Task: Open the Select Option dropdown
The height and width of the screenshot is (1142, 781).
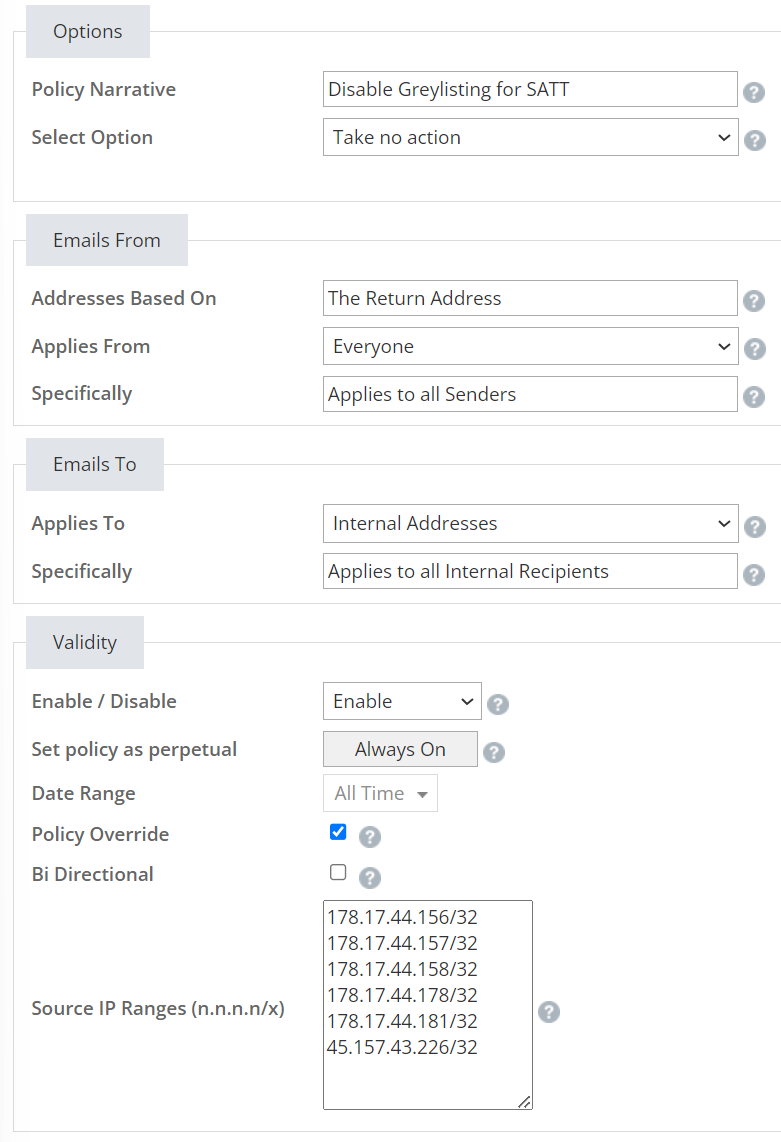Action: coord(530,137)
